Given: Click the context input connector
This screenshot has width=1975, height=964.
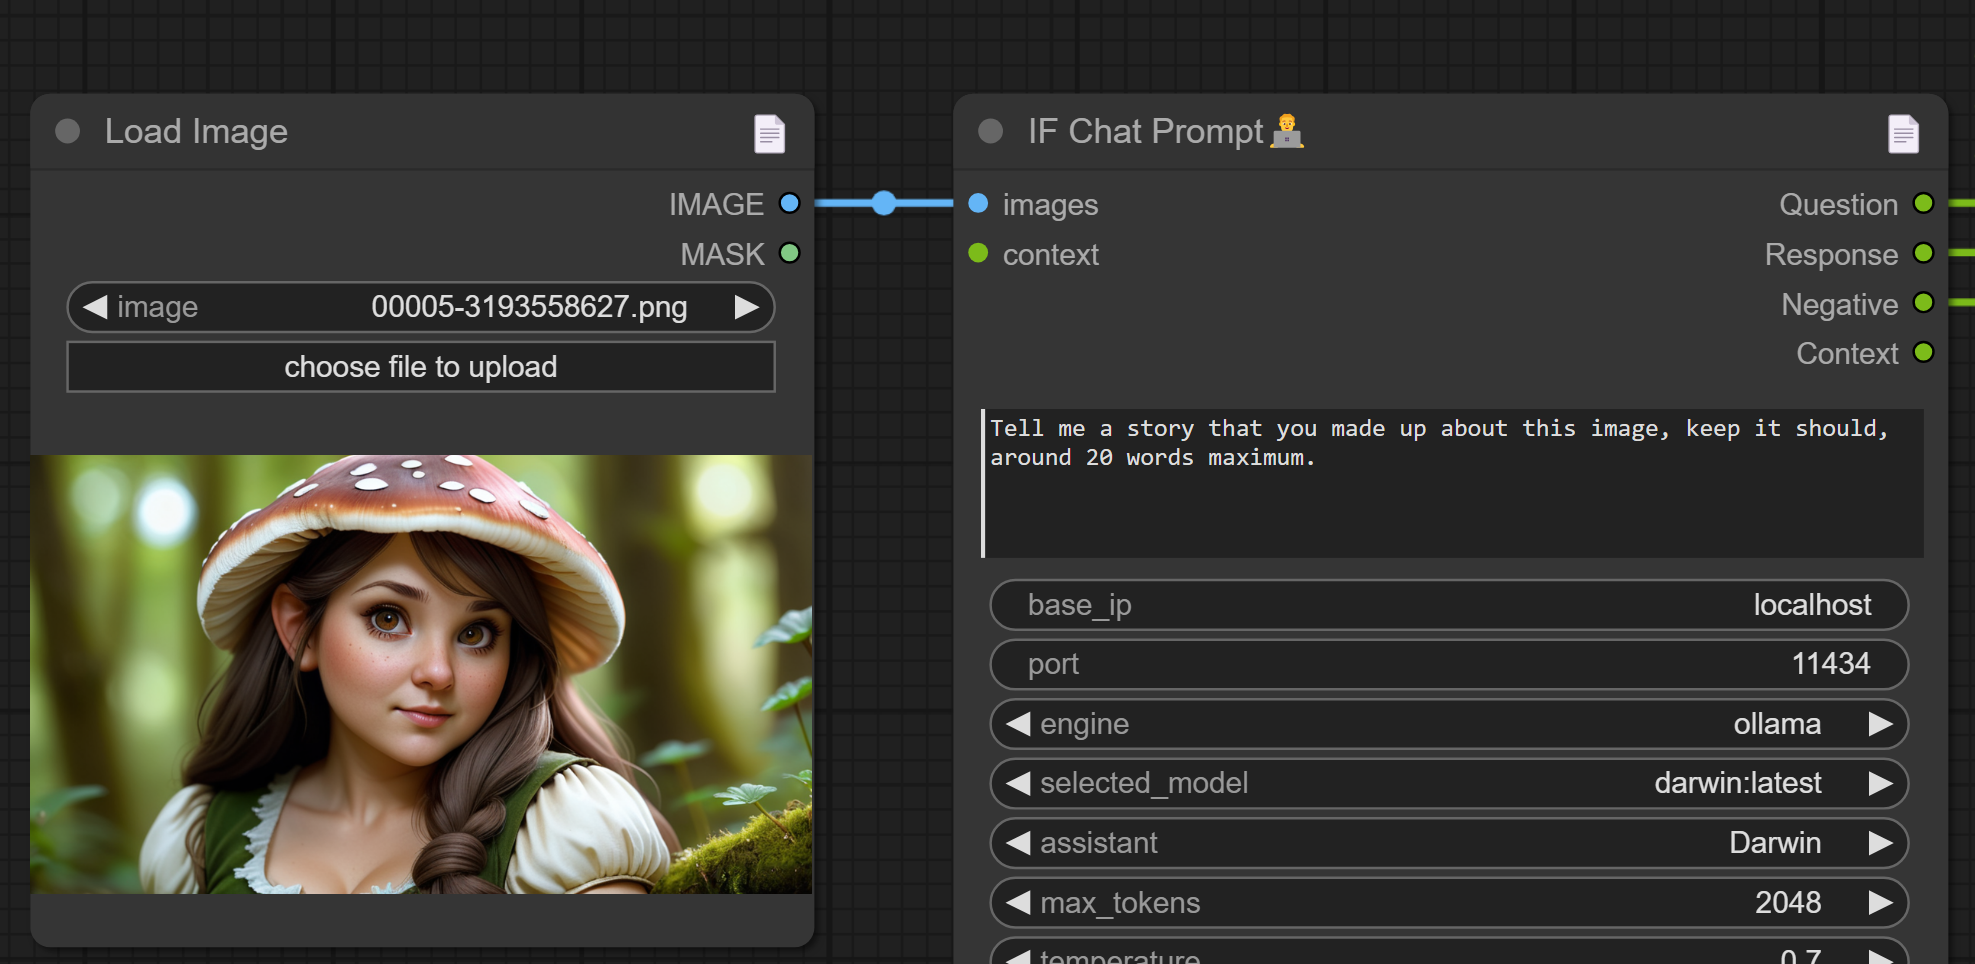Looking at the screenshot, I should (978, 254).
